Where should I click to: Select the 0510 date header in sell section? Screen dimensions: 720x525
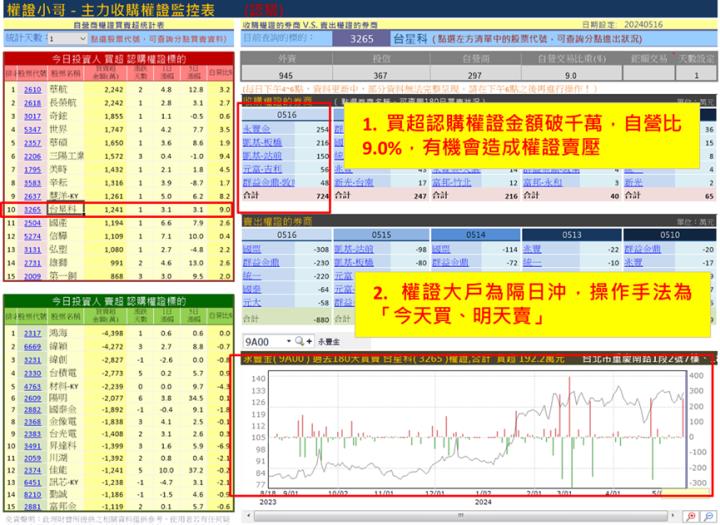[x=669, y=235]
